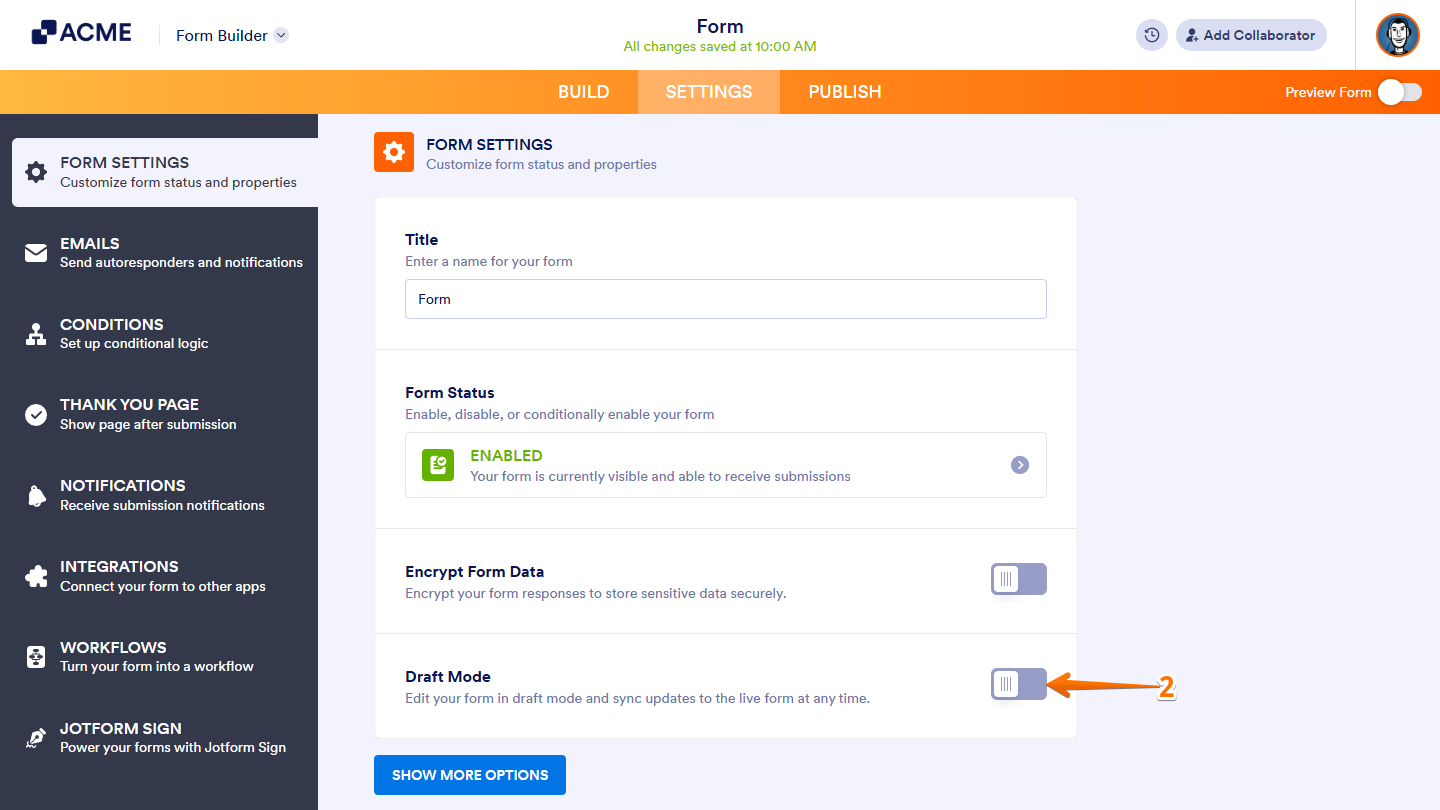
Task: Open the Form Settings gear icon panel
Action: click(x=36, y=170)
